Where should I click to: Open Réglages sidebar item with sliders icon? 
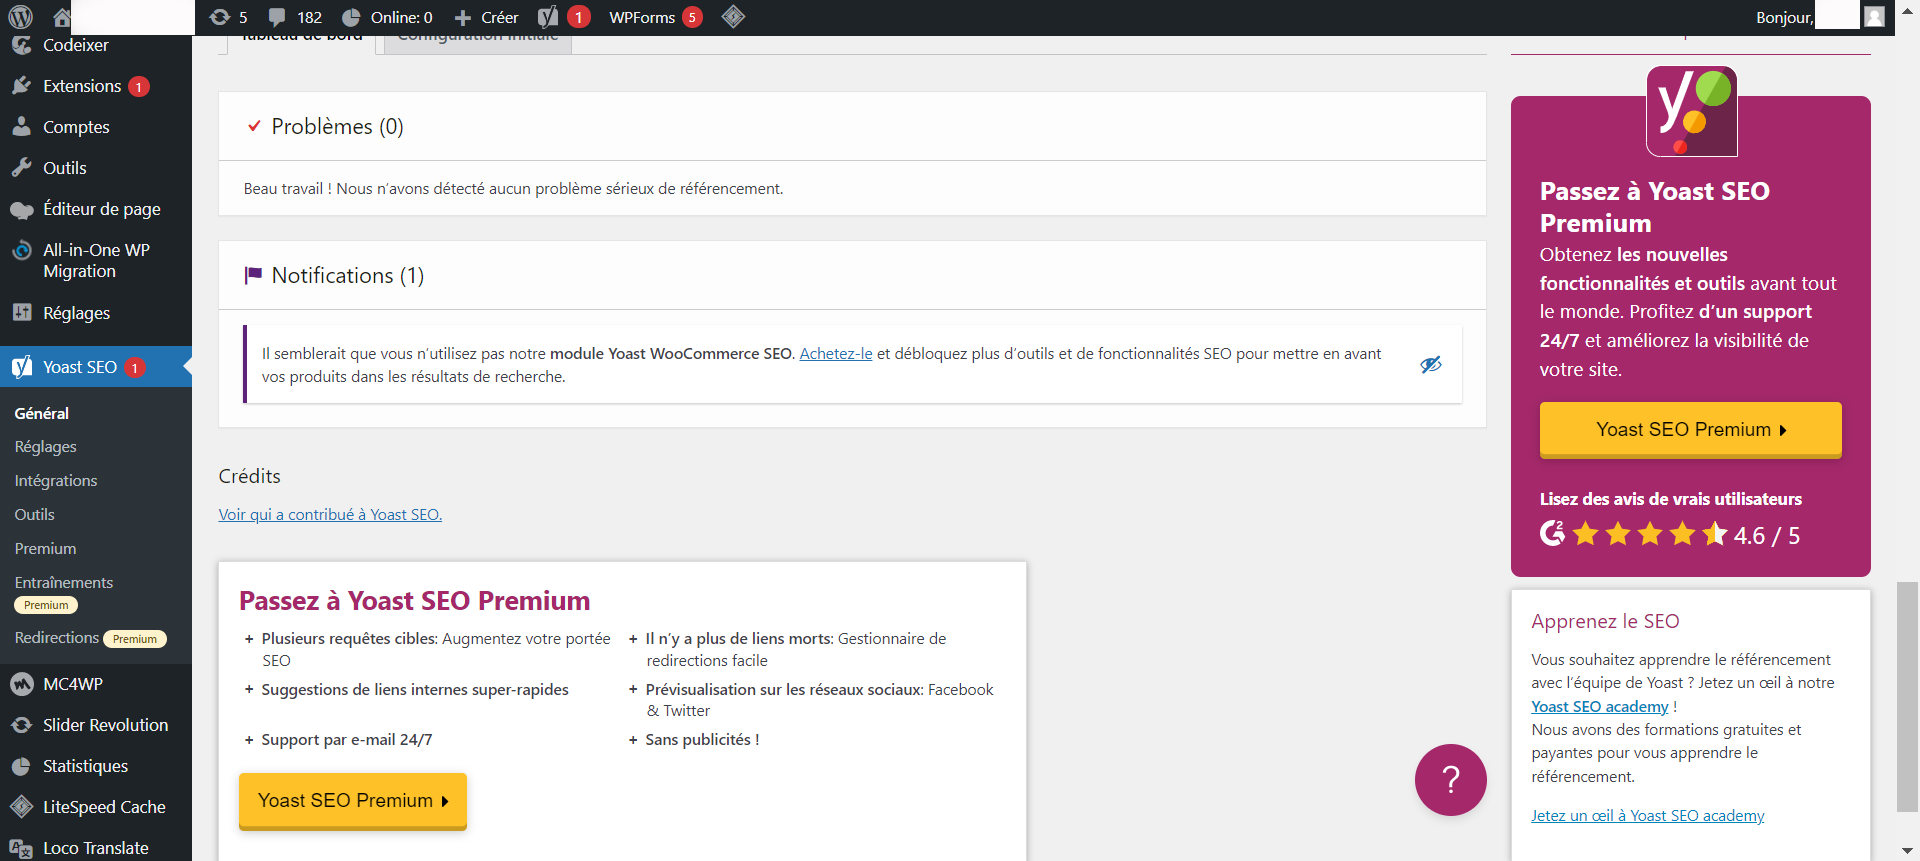[x=96, y=313]
